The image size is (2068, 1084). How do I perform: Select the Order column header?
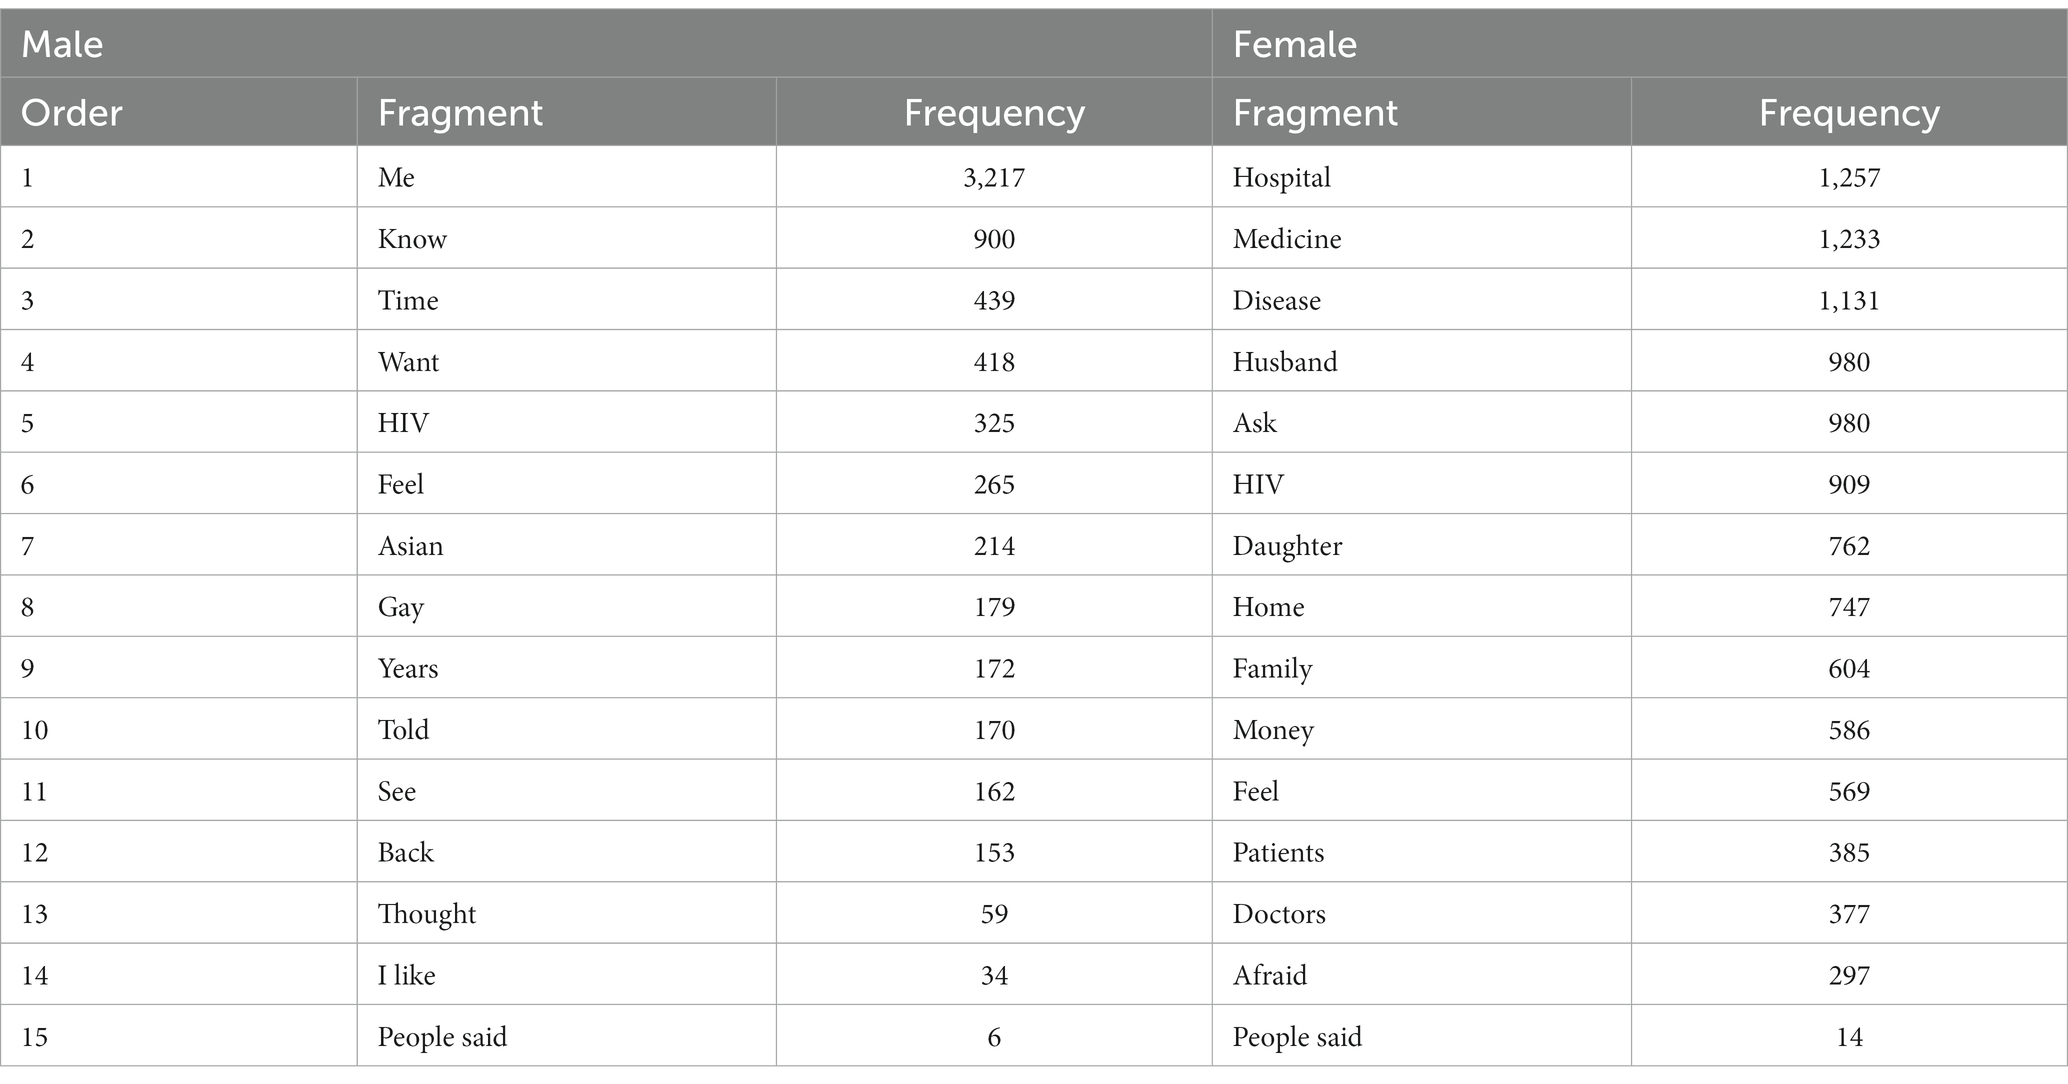tap(179, 112)
